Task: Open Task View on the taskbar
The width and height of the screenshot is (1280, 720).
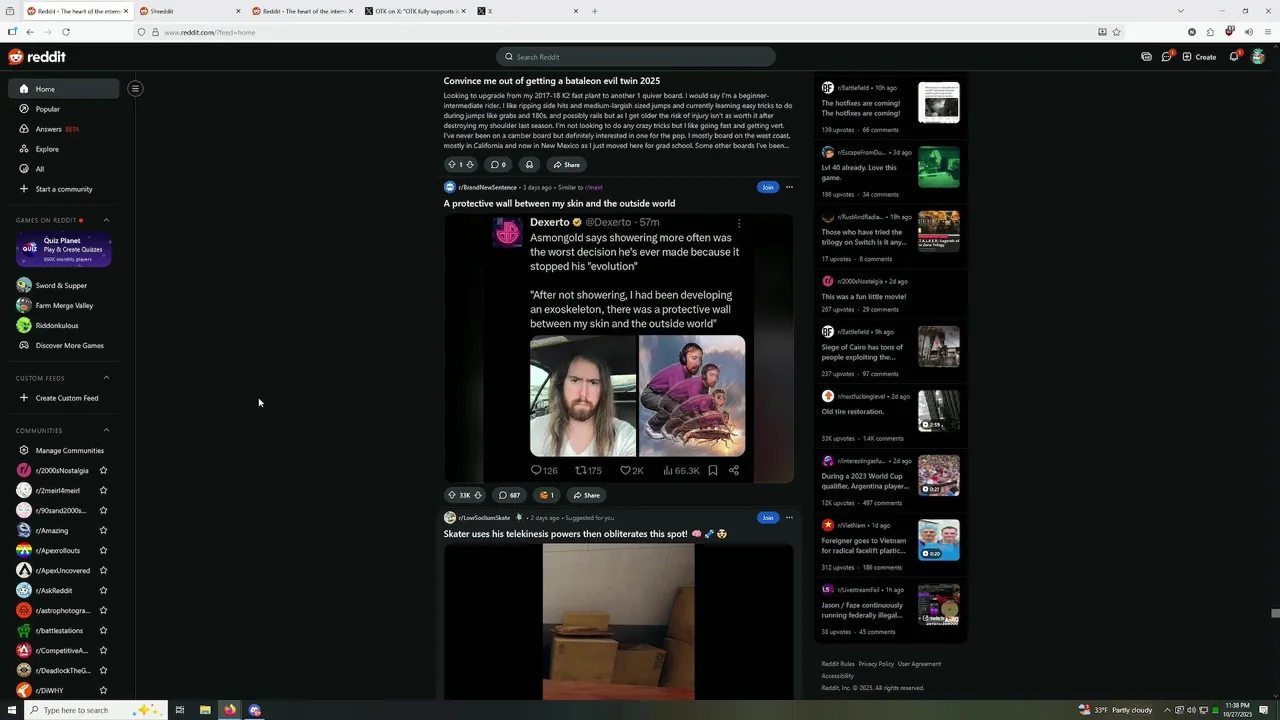Action: (x=180, y=710)
